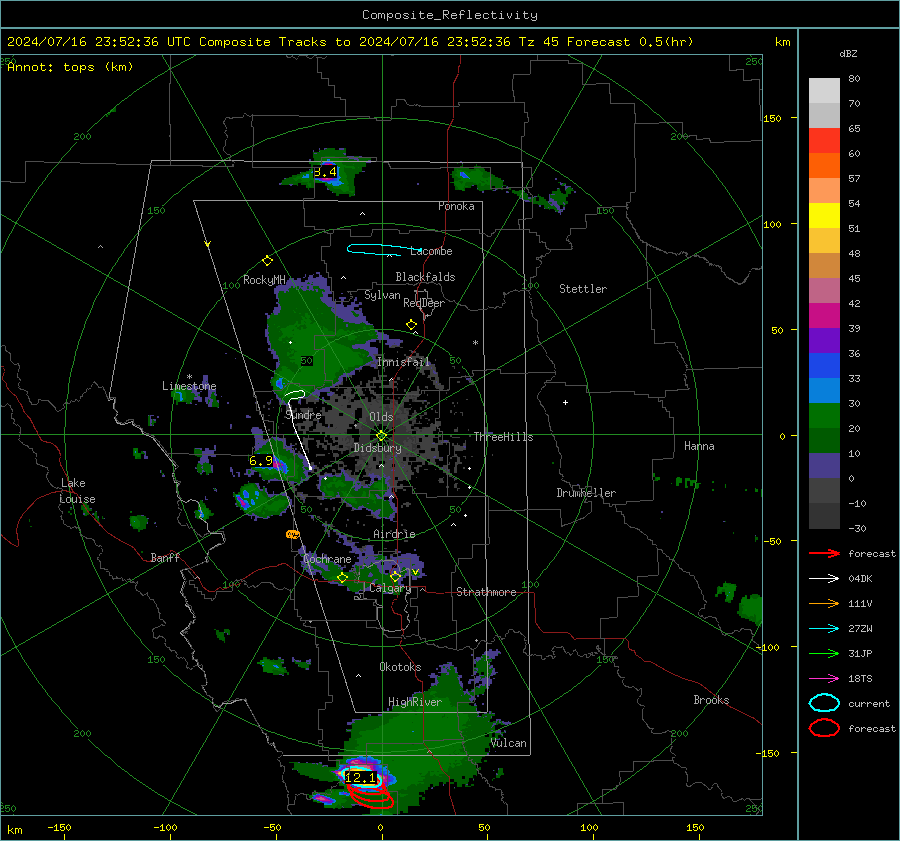Viewport: 900px width, 841px height.
Task: Click the white 04DK arrow in the legend
Action: tap(824, 579)
